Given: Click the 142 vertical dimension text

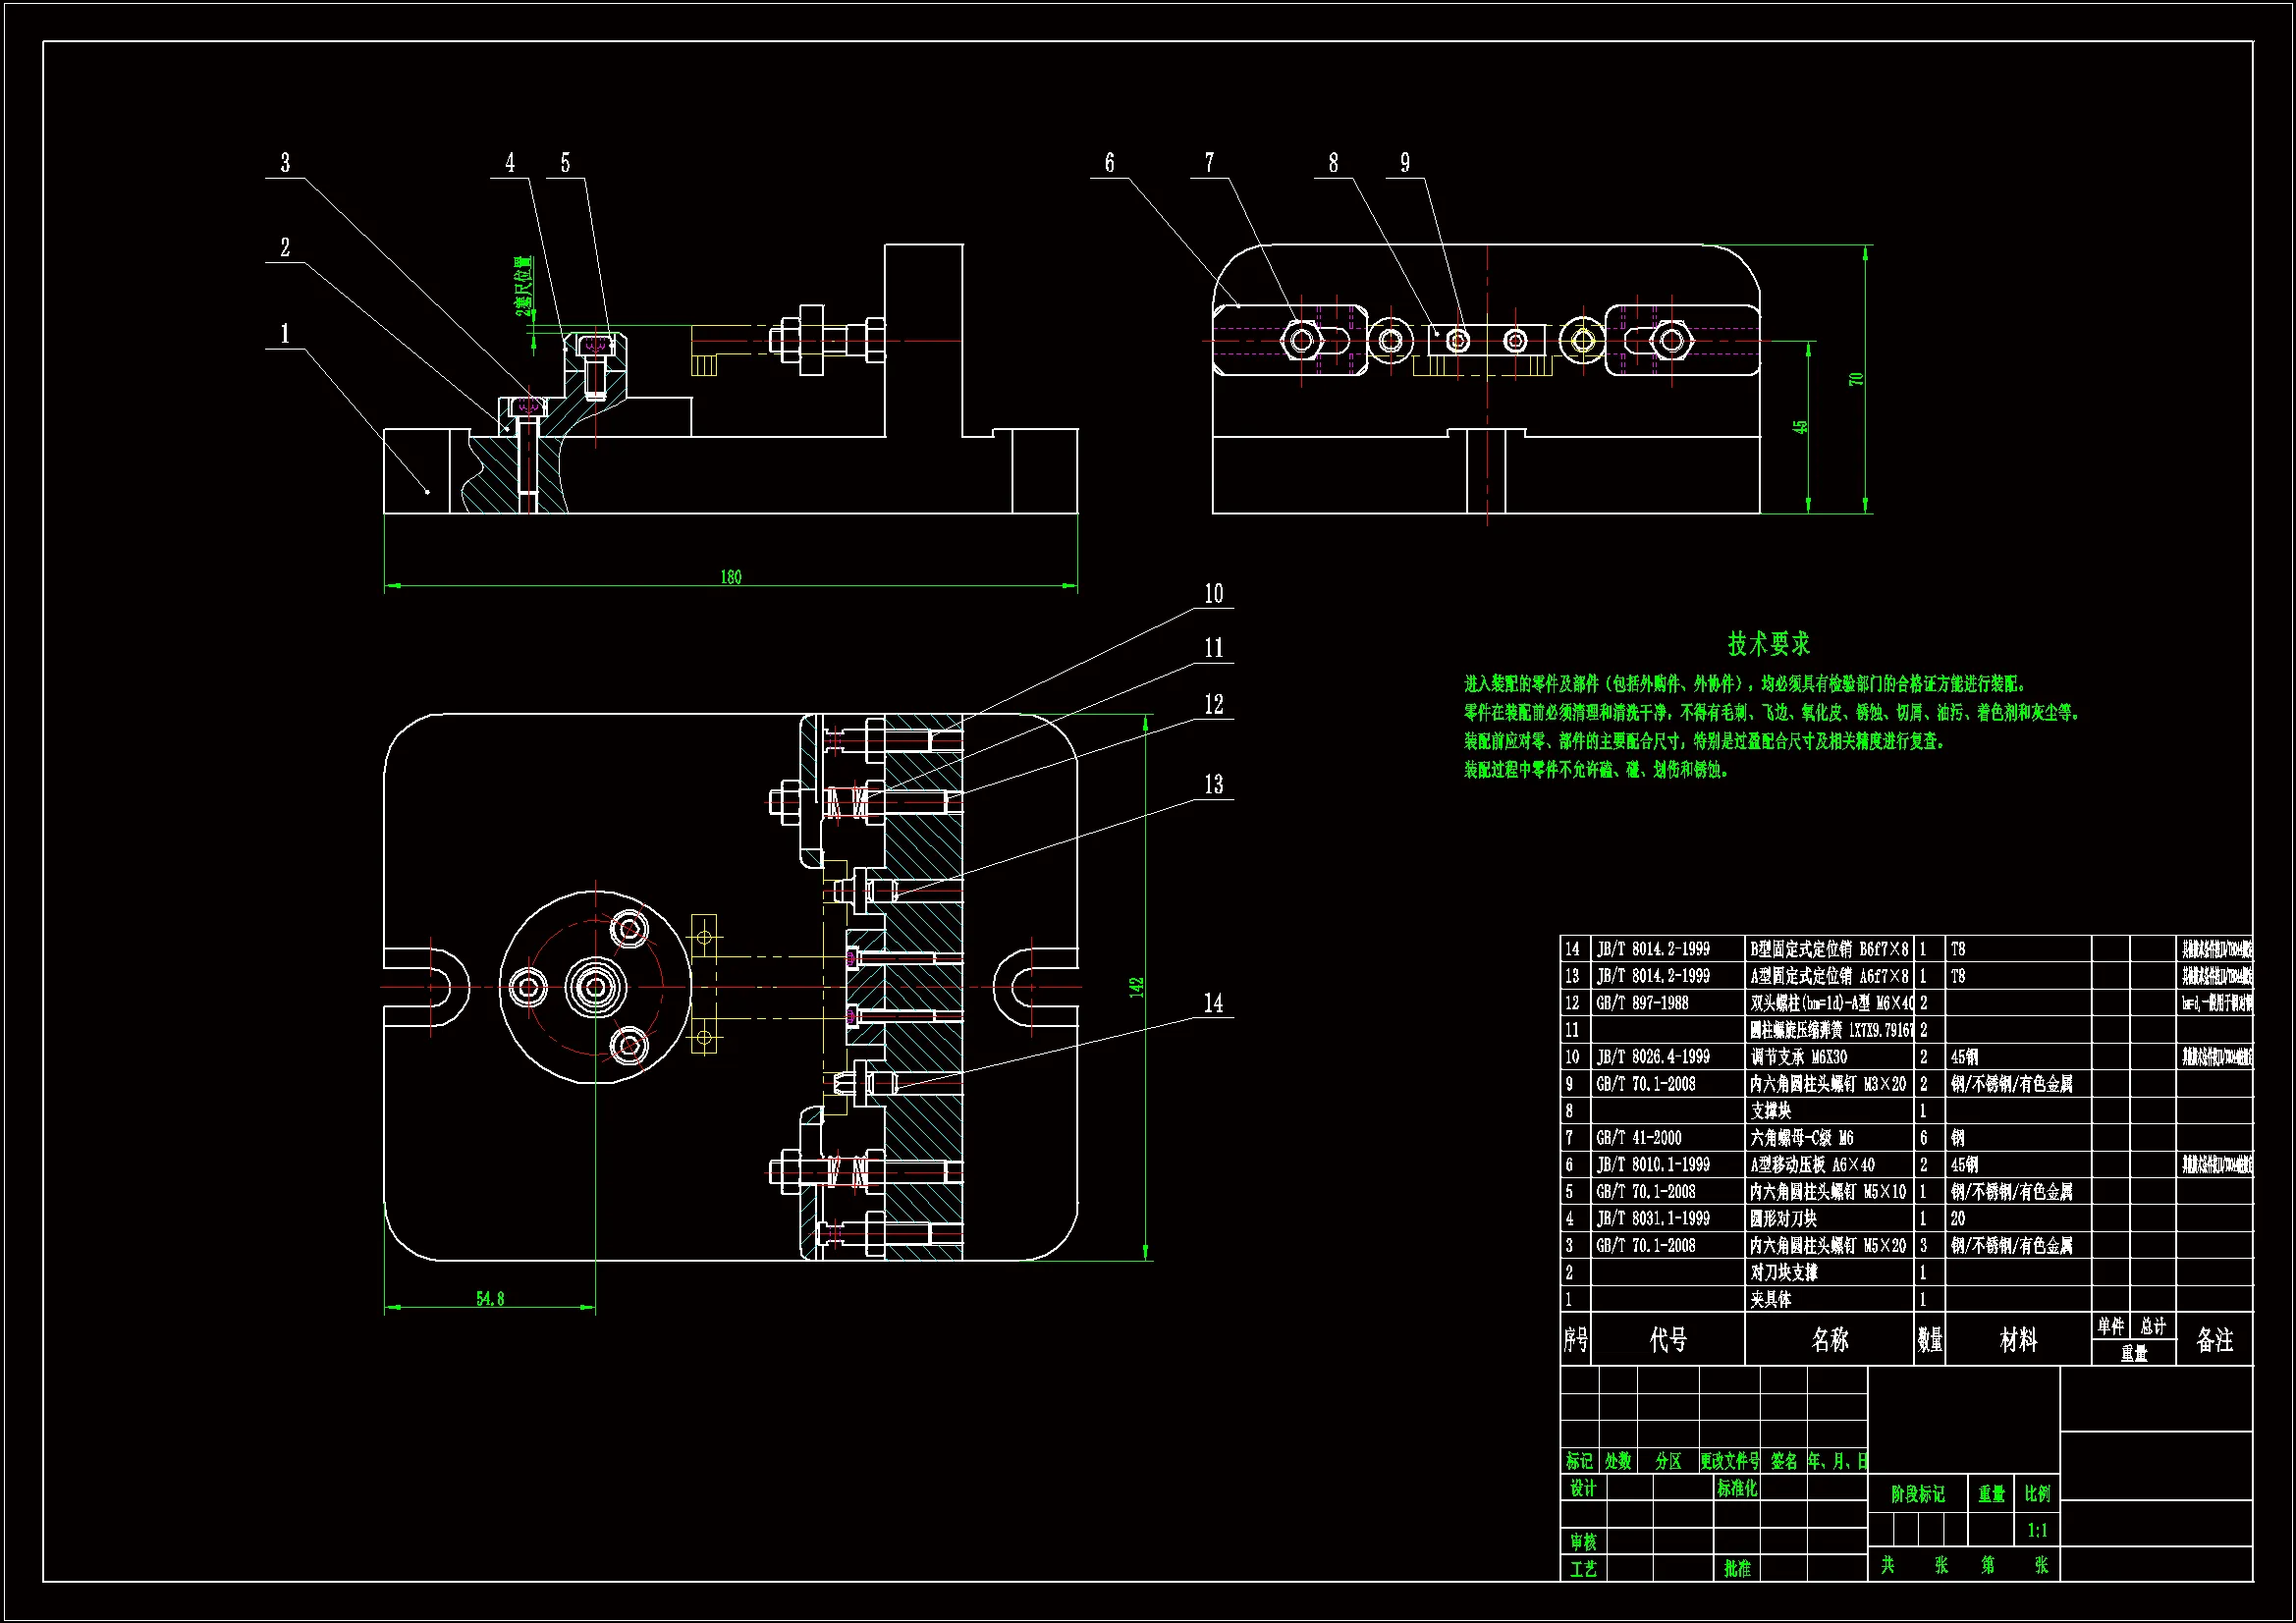Looking at the screenshot, I should click(1136, 987).
